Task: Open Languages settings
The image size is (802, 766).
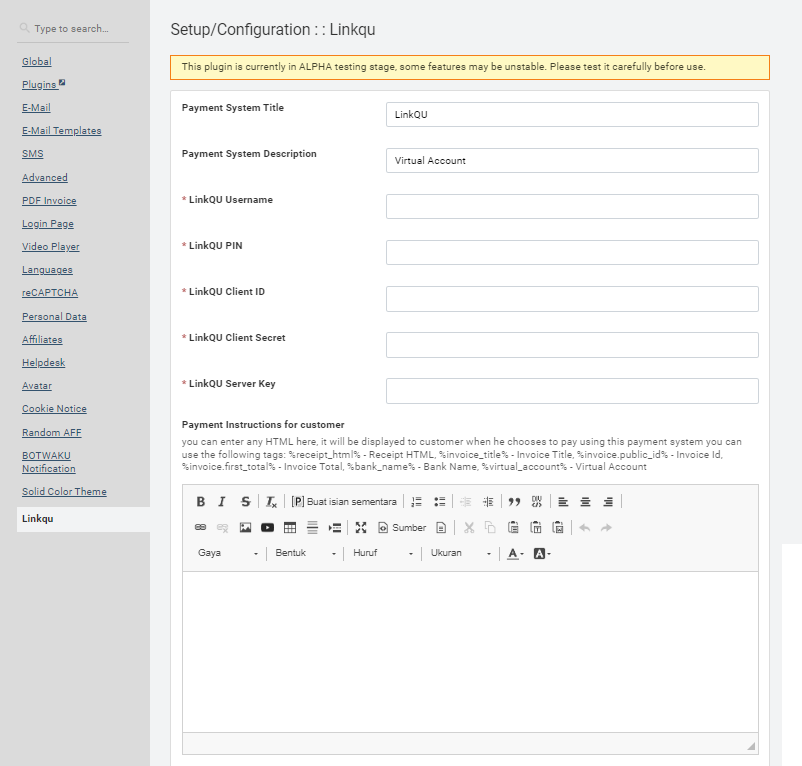Action: click(x=47, y=269)
